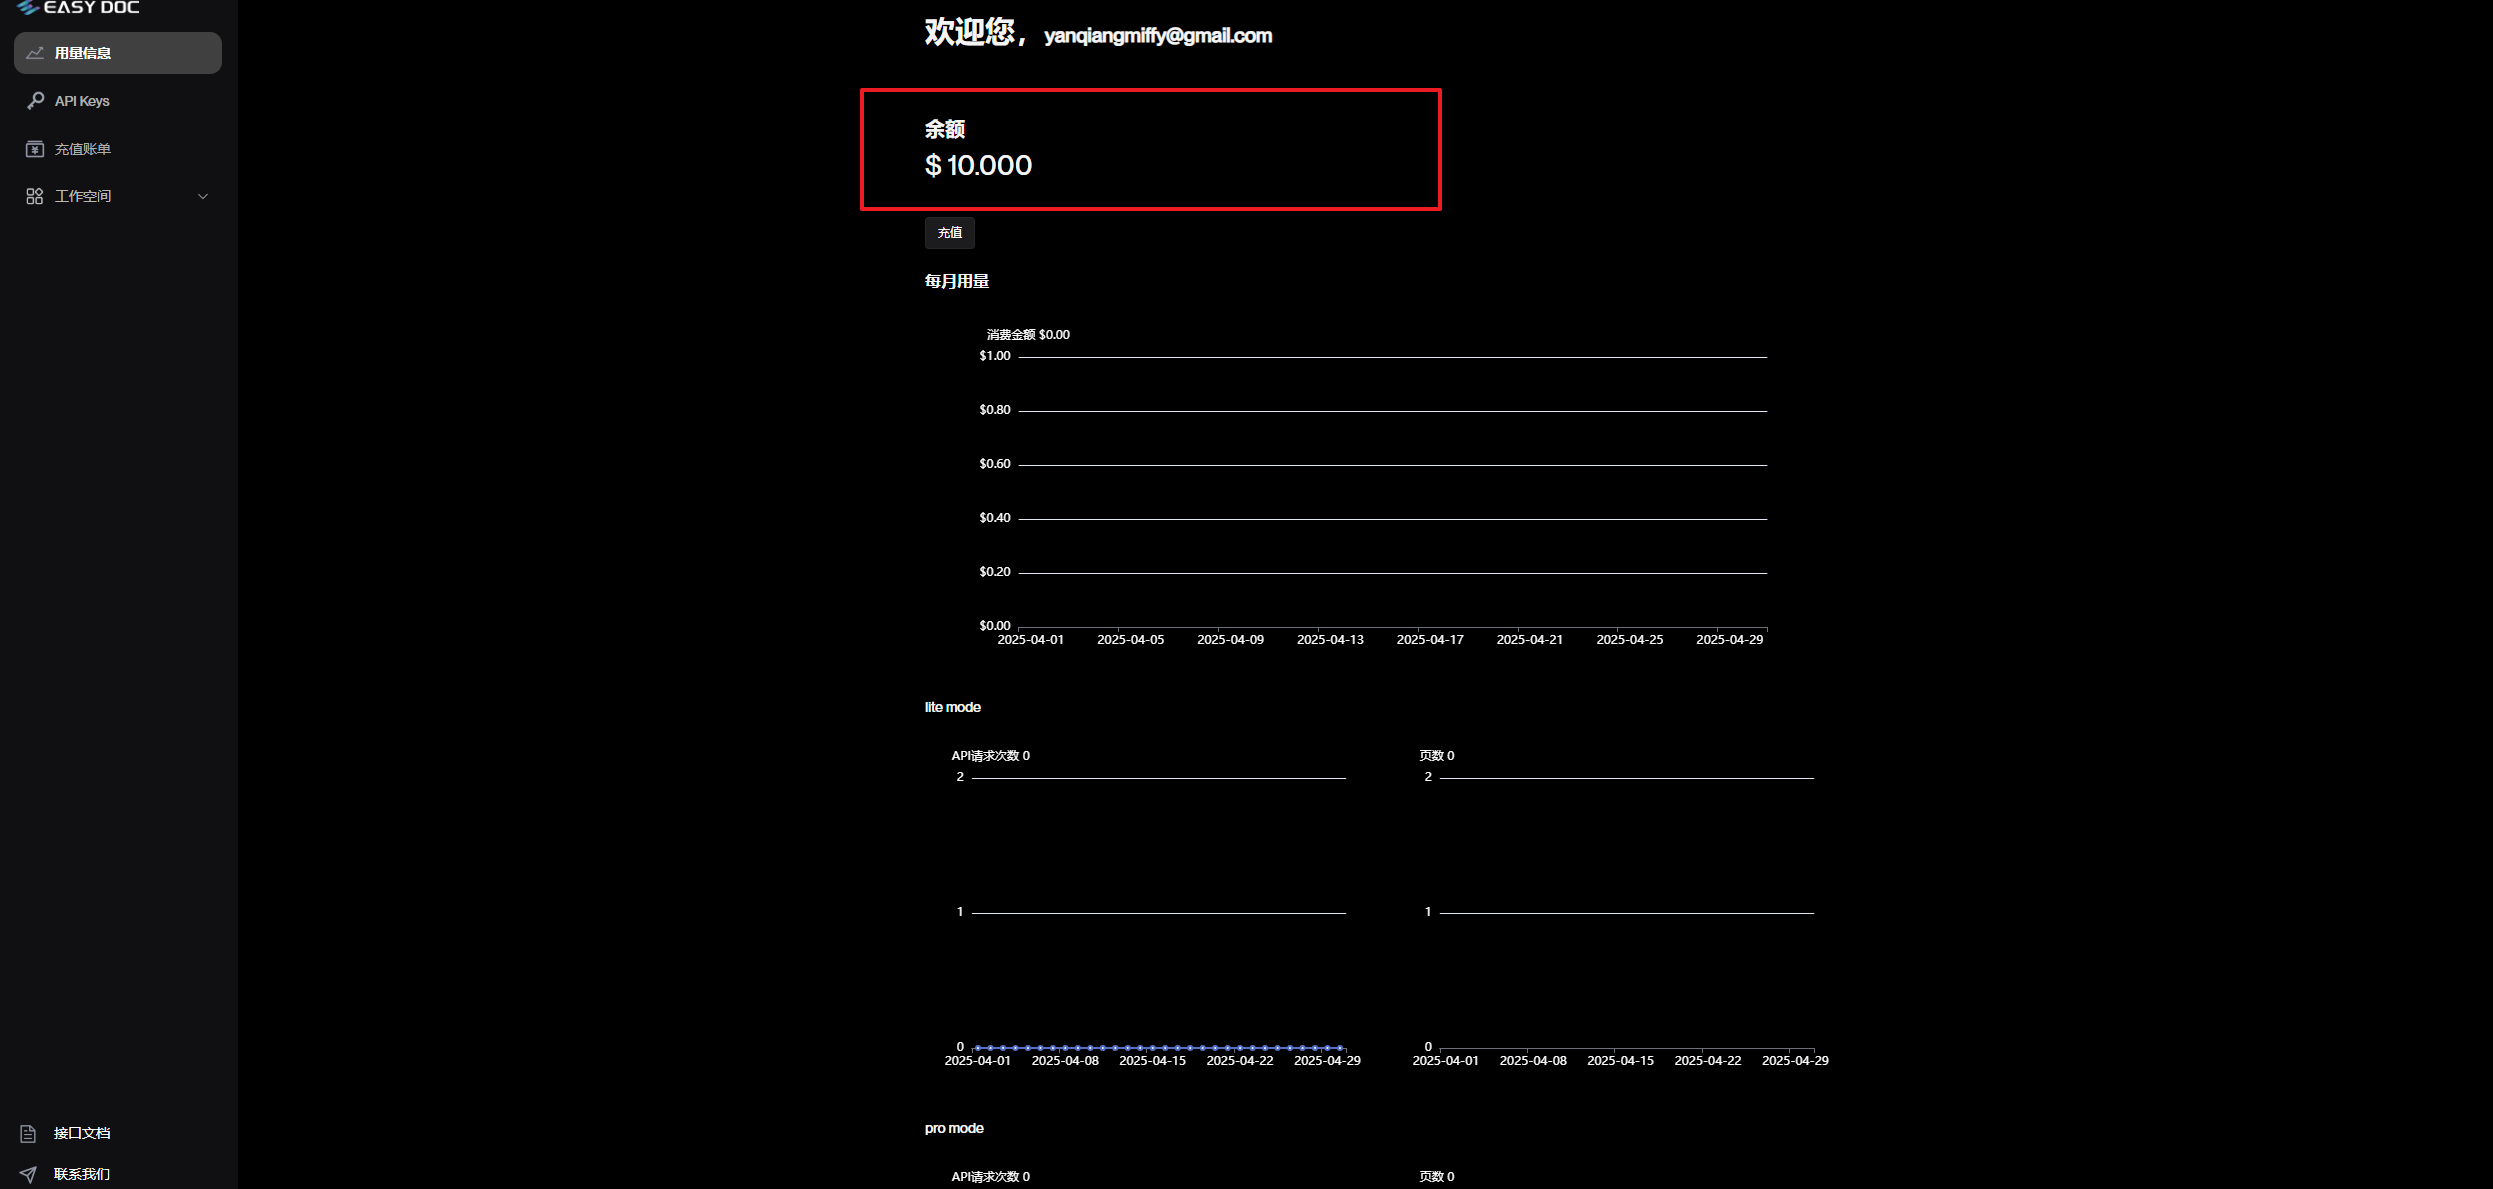Open 充值账单 billing icon
The image size is (2493, 1189).
coord(34,148)
